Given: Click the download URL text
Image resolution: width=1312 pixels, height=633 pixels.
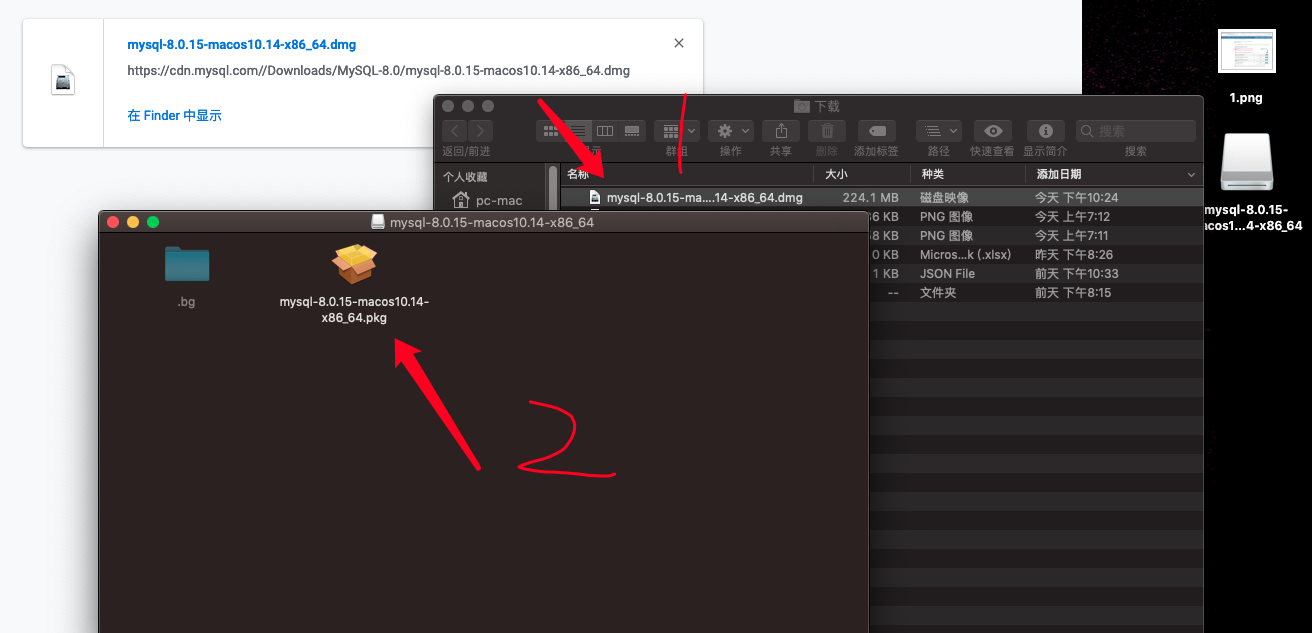Looking at the screenshot, I should 378,71.
